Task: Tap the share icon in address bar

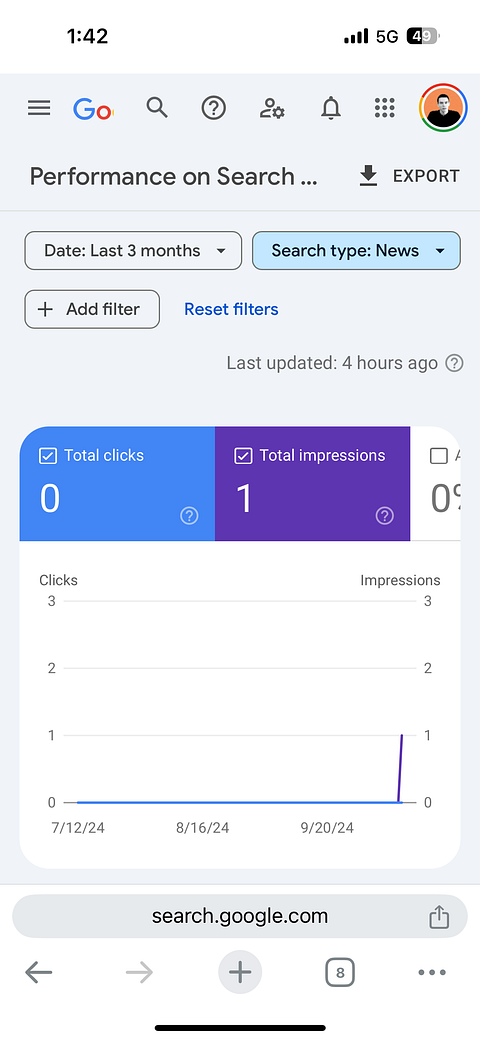Action: point(439,917)
